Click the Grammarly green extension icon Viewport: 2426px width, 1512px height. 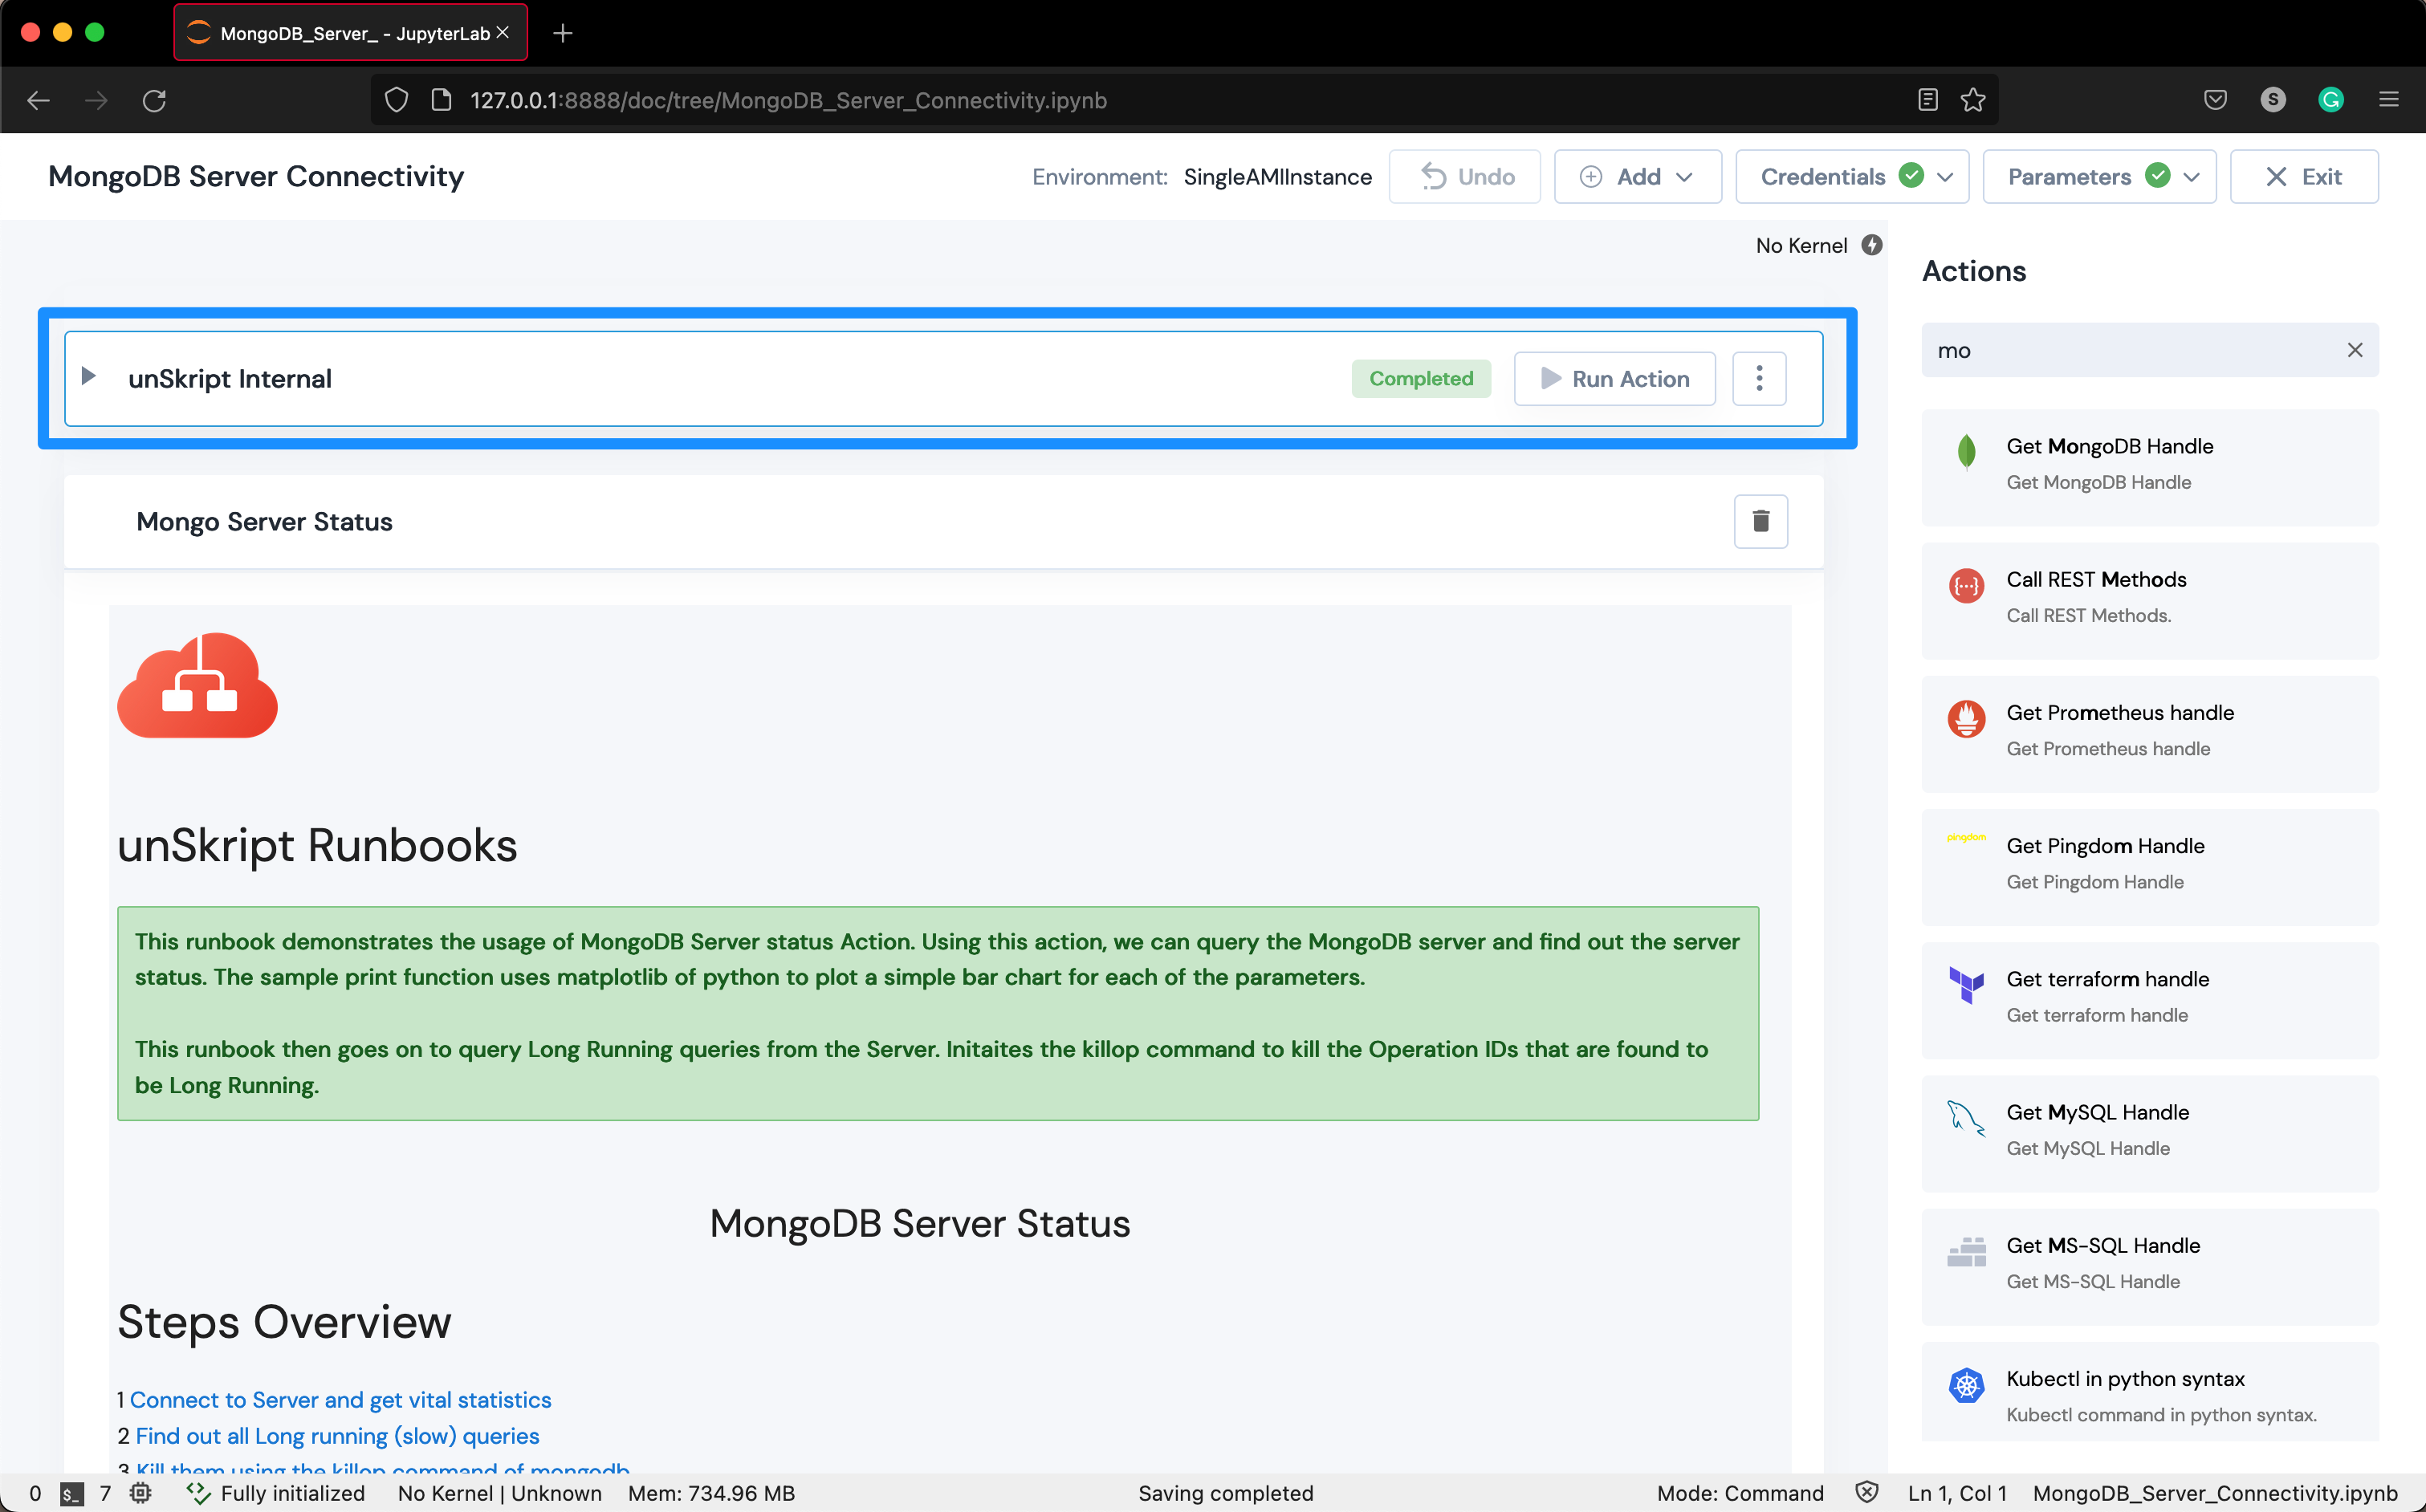click(2331, 100)
